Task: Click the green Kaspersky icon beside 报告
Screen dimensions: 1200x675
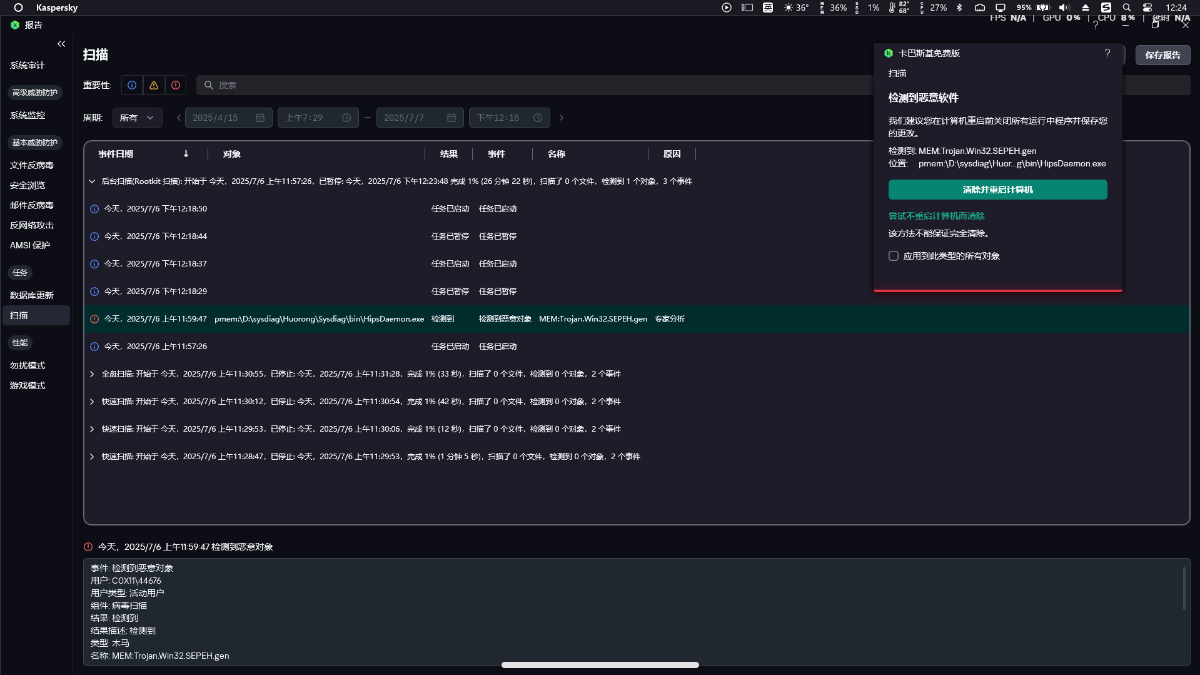Action: point(15,24)
